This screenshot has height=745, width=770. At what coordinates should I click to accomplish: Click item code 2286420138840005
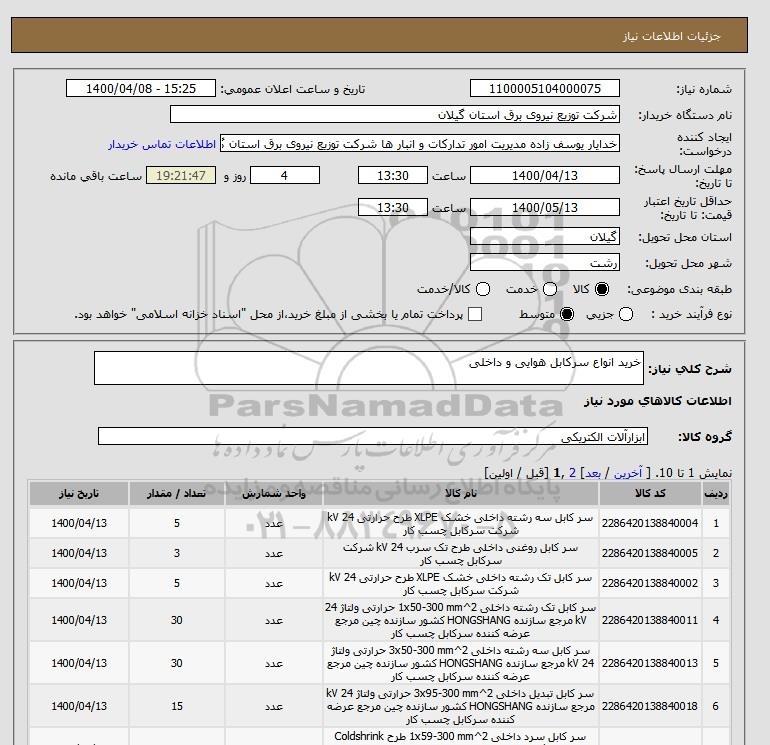[650, 553]
